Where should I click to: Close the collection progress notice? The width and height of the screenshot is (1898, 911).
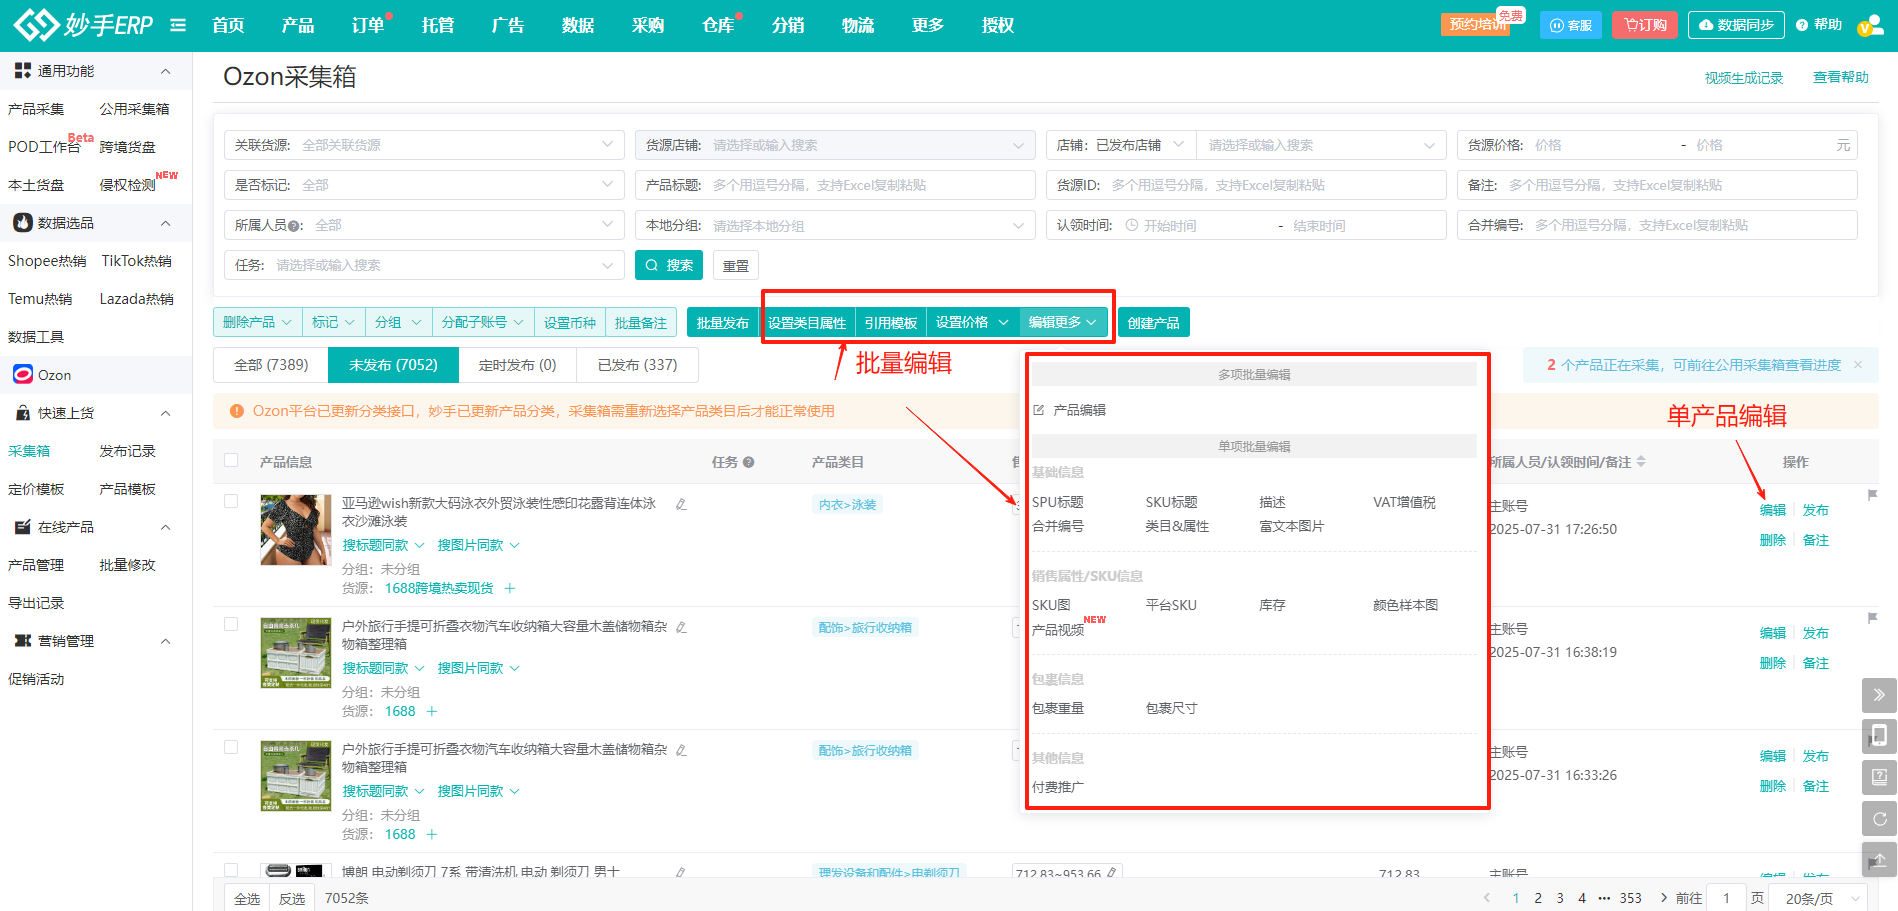tap(1858, 365)
